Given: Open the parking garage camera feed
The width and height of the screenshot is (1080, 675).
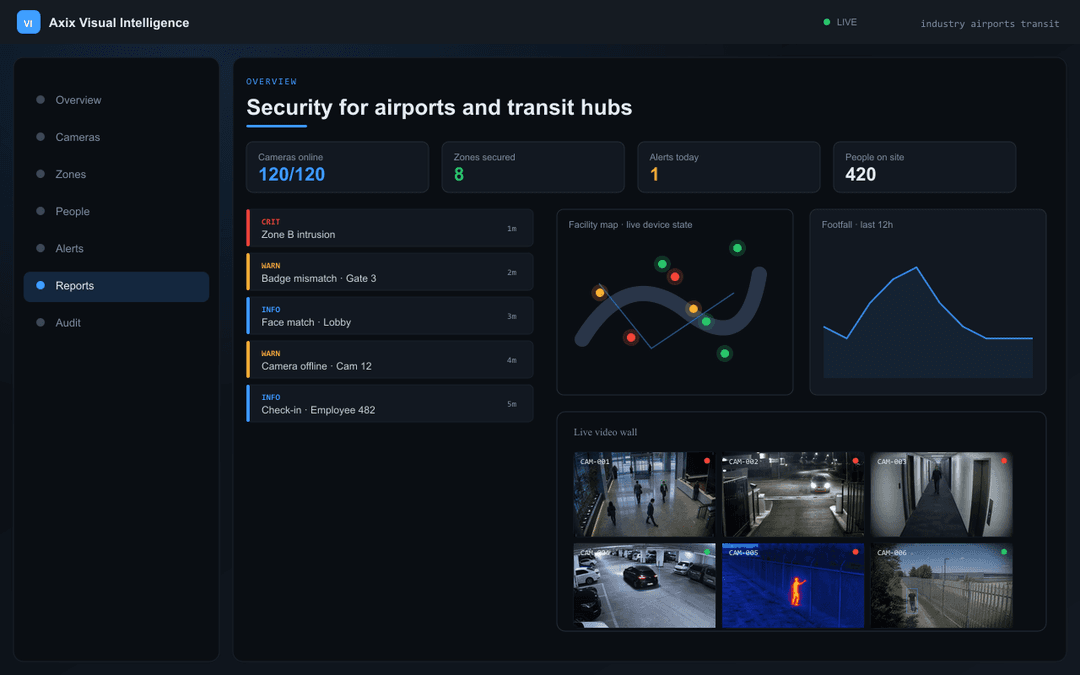Looking at the screenshot, I should click(645, 585).
